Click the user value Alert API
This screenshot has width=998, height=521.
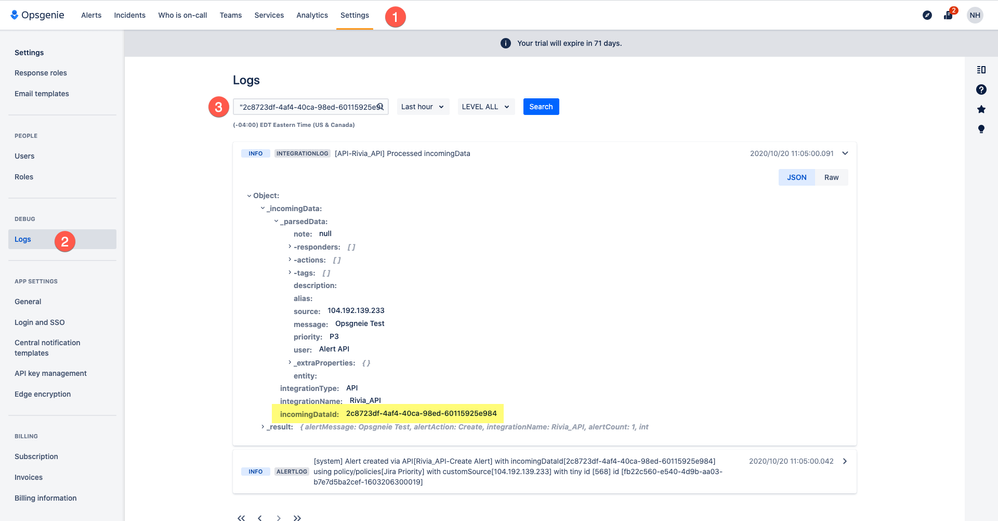click(x=334, y=349)
